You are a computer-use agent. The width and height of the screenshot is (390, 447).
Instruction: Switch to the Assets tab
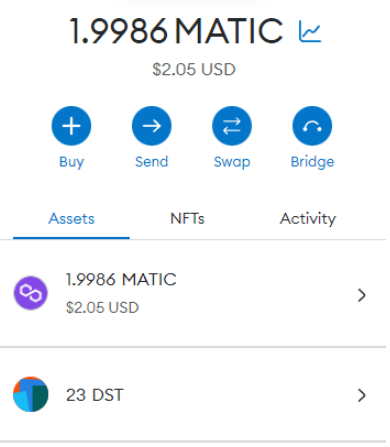(71, 219)
